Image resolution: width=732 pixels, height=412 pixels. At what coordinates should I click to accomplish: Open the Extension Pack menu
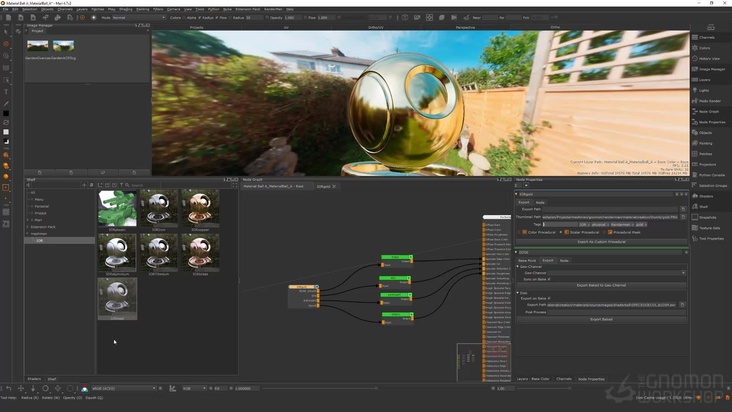[247, 9]
